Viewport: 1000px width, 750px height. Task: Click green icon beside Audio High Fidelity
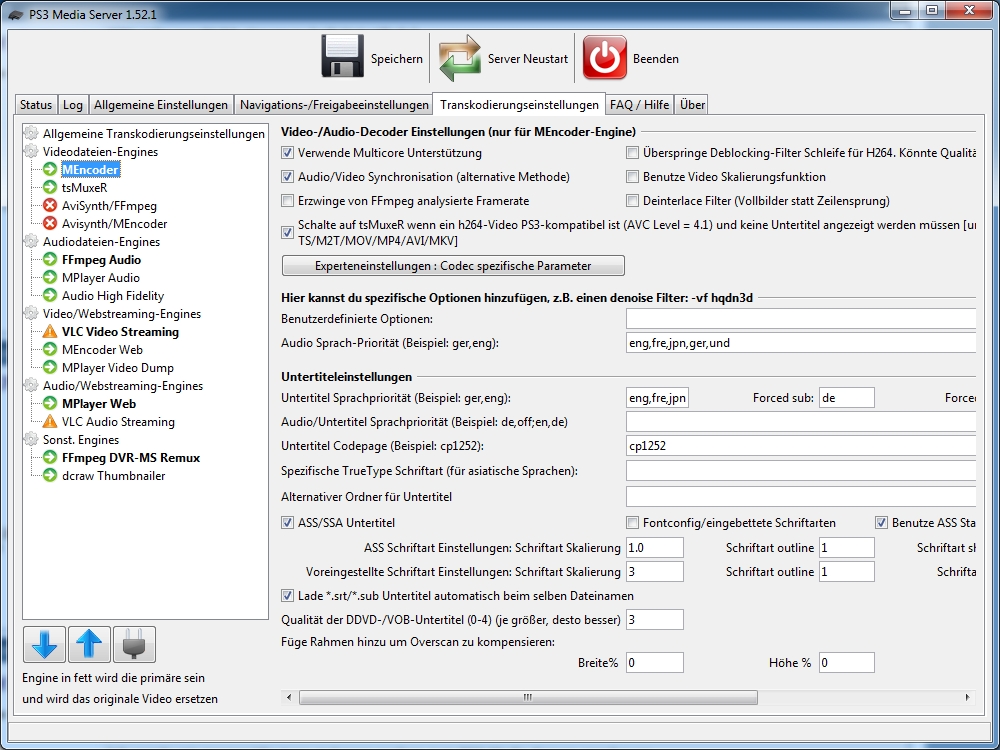50,295
